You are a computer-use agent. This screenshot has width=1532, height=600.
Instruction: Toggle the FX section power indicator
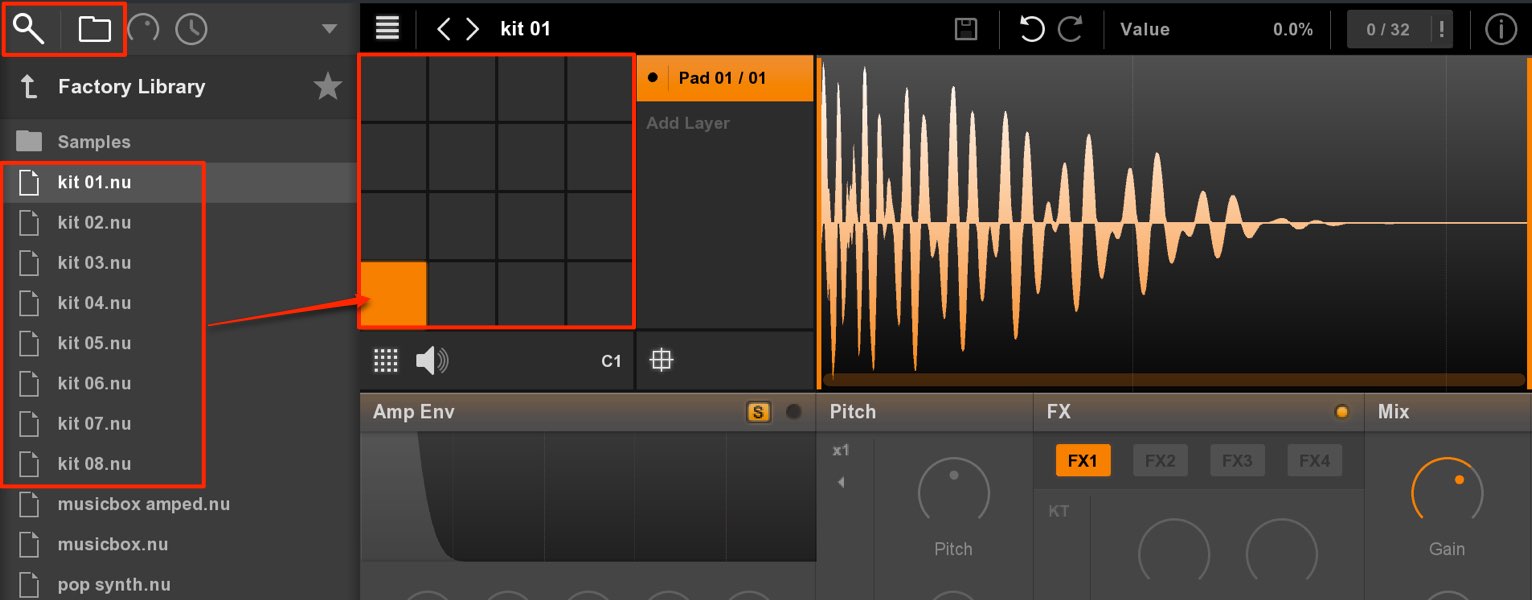point(1342,412)
